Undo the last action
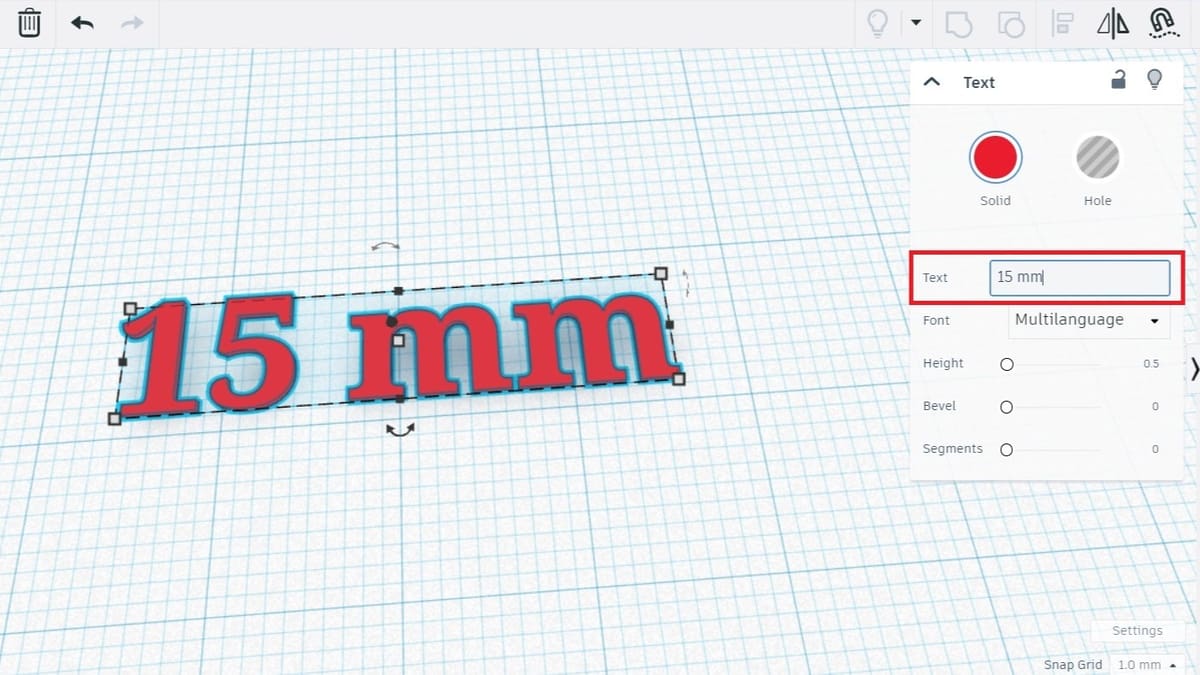Image resolution: width=1200 pixels, height=675 pixels. tap(82, 23)
